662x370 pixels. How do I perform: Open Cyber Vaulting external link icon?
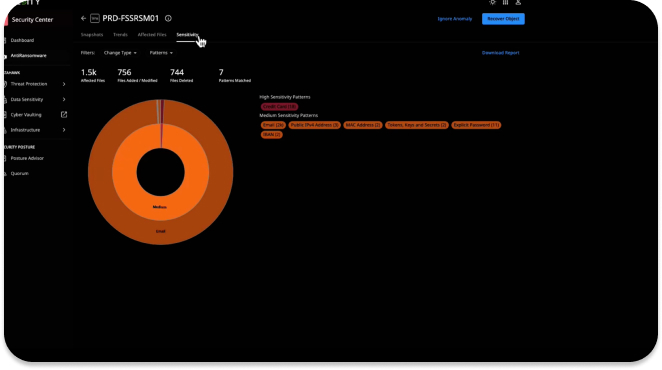(64, 114)
